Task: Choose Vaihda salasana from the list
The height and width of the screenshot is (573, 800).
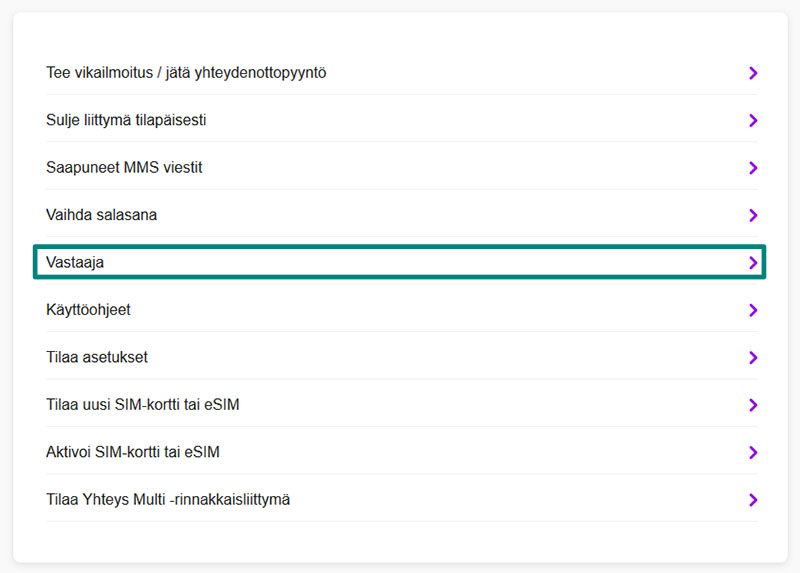Action: (101, 215)
